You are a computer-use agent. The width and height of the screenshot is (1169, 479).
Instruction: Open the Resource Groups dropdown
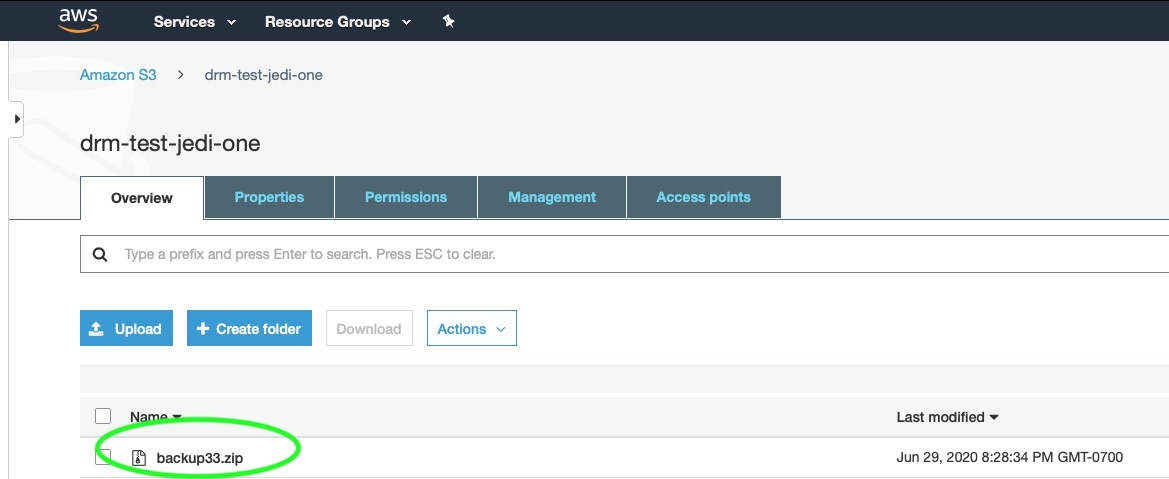click(x=338, y=22)
